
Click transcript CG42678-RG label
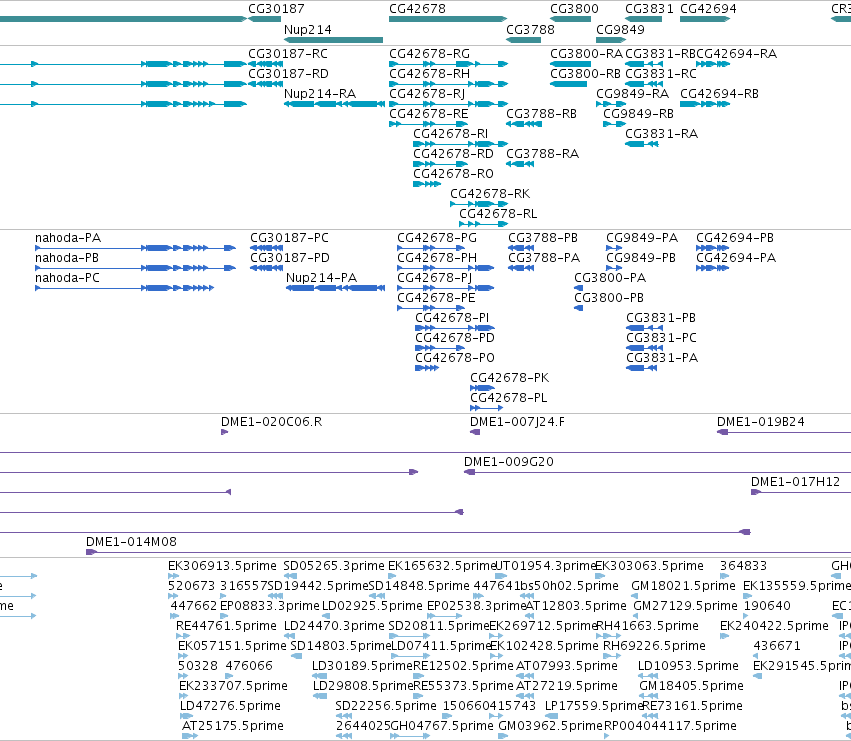429,54
